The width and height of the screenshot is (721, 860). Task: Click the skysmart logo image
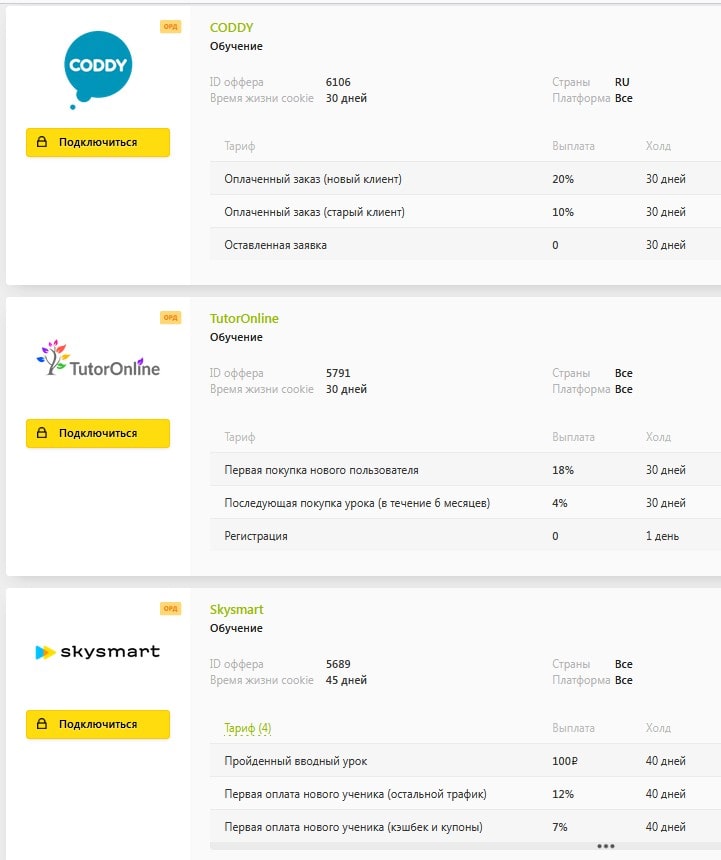coord(98,652)
